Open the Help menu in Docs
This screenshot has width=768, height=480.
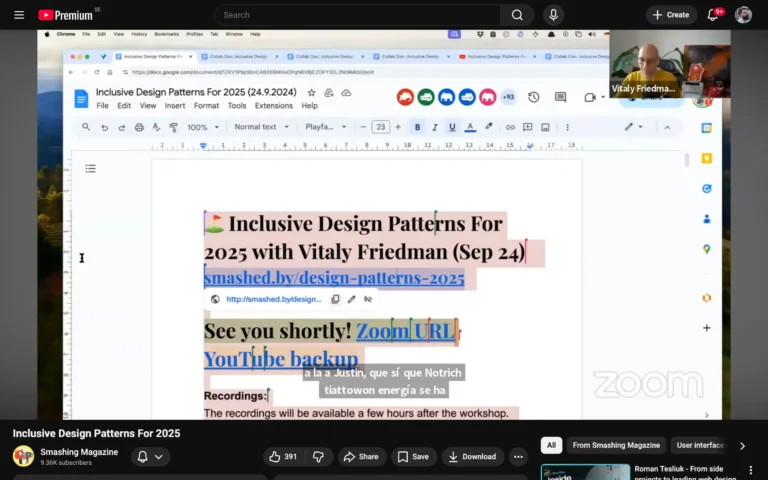pyautogui.click(x=309, y=105)
